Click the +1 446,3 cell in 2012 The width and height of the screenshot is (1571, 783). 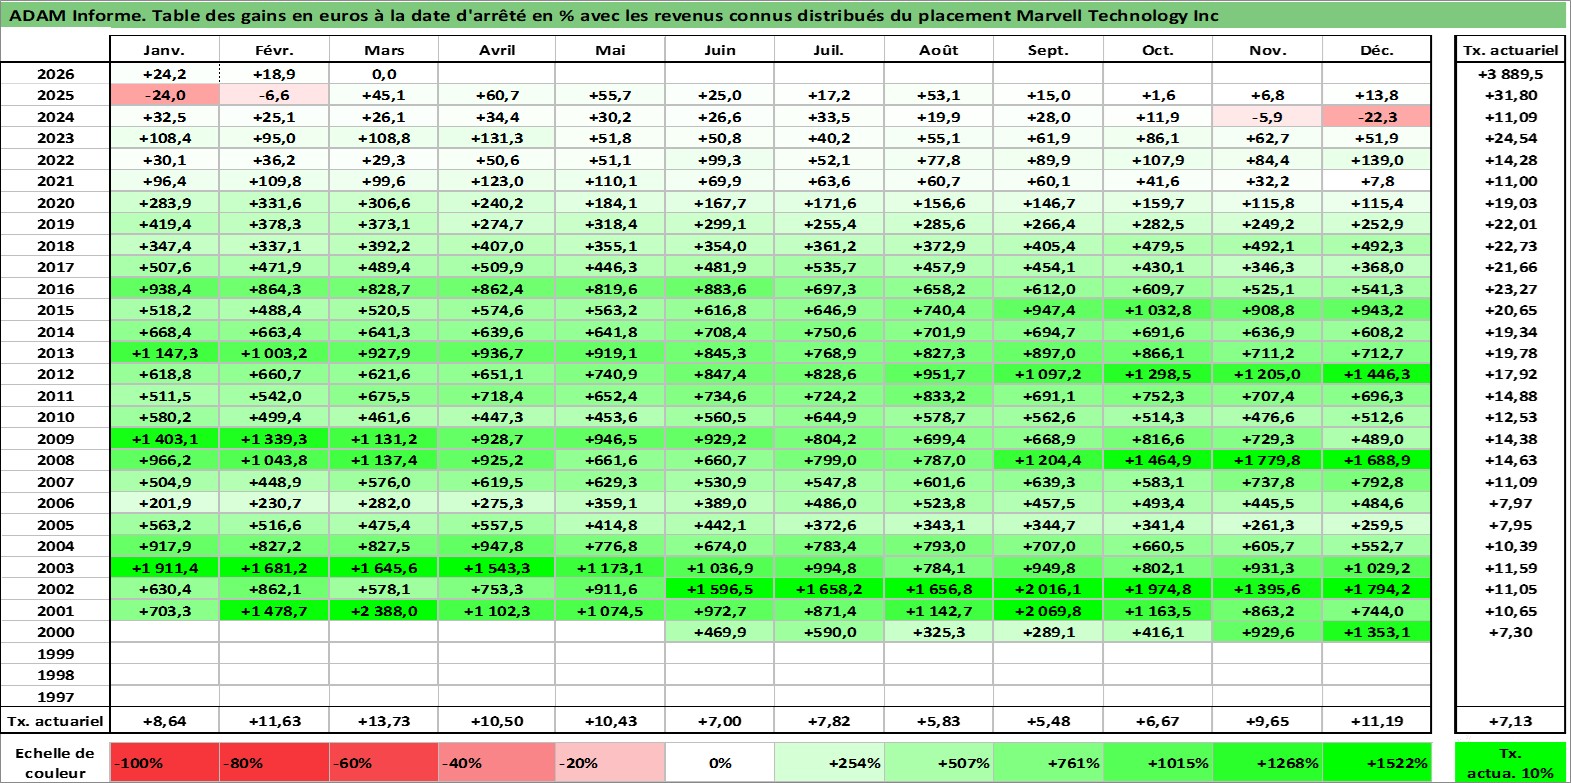coord(1377,374)
